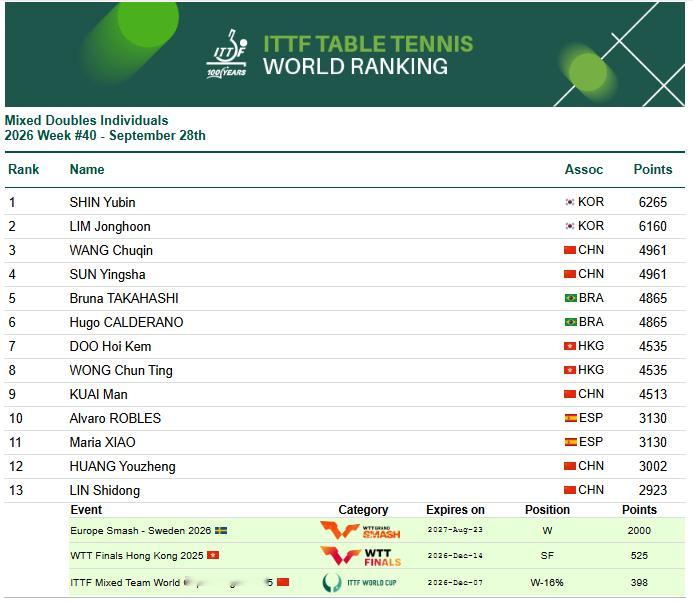This screenshot has height=601, width=693.
Task: Sort the table by Rank header
Action: [24, 169]
